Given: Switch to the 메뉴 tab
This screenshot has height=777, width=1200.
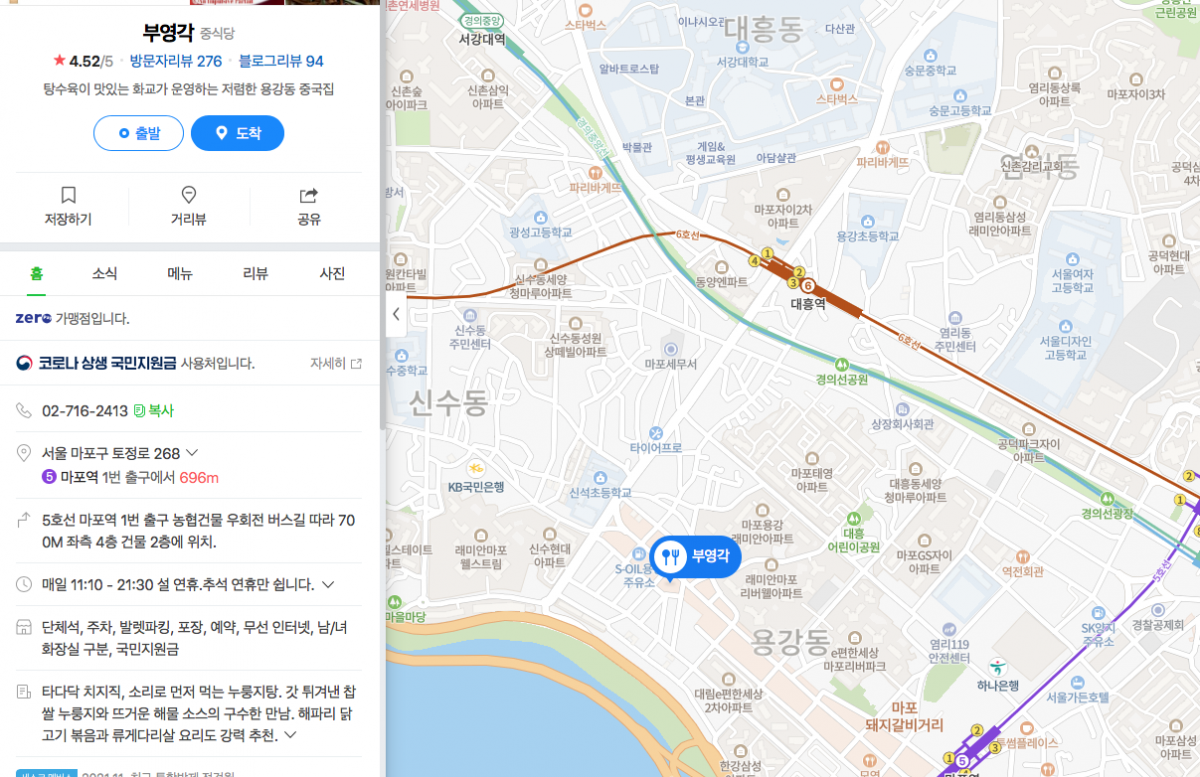Looking at the screenshot, I should [x=180, y=273].
